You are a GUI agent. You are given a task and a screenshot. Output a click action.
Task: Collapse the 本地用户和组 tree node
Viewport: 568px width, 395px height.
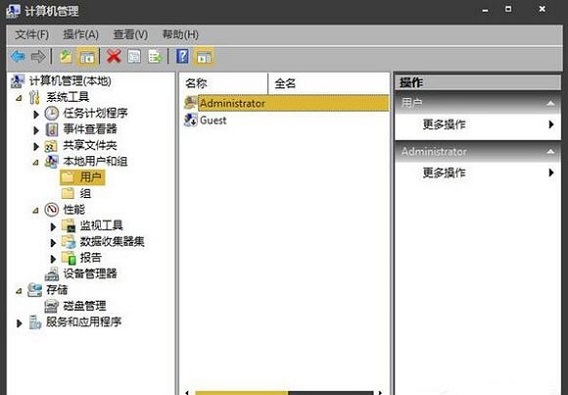[x=36, y=163]
